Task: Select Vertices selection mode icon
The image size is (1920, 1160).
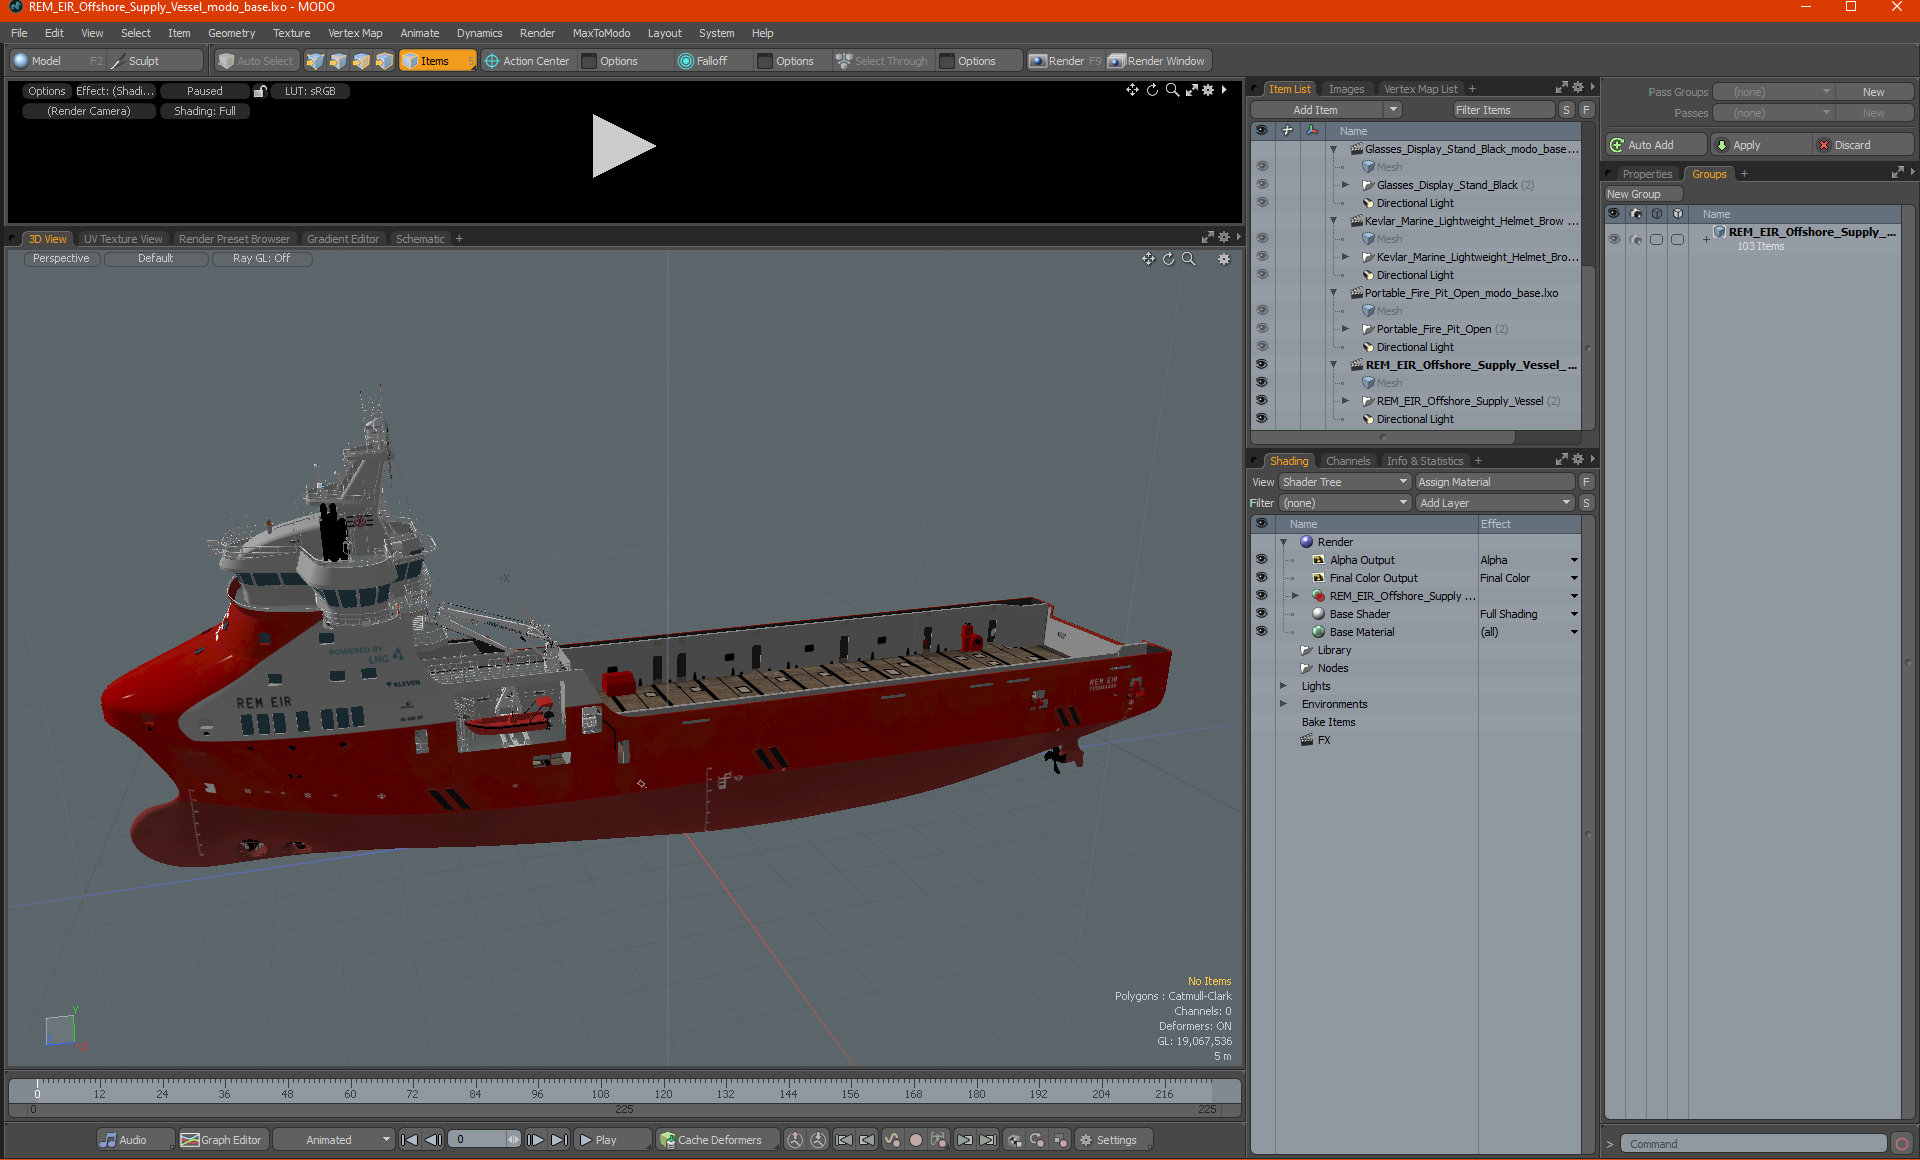Action: (x=315, y=61)
